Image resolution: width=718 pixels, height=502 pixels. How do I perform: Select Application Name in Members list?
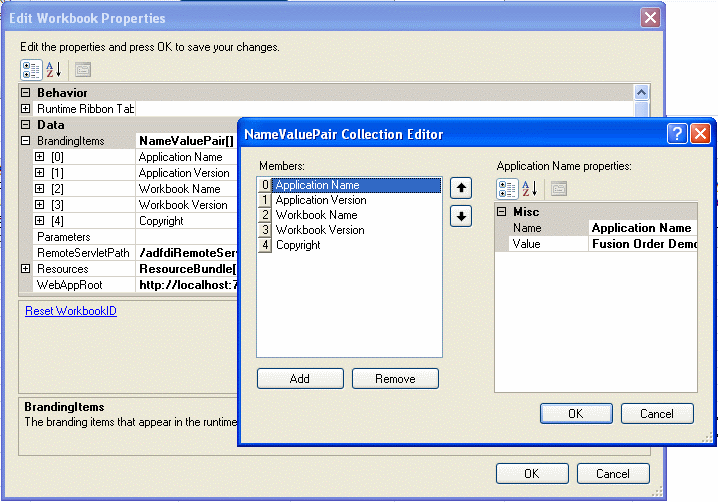(349, 185)
